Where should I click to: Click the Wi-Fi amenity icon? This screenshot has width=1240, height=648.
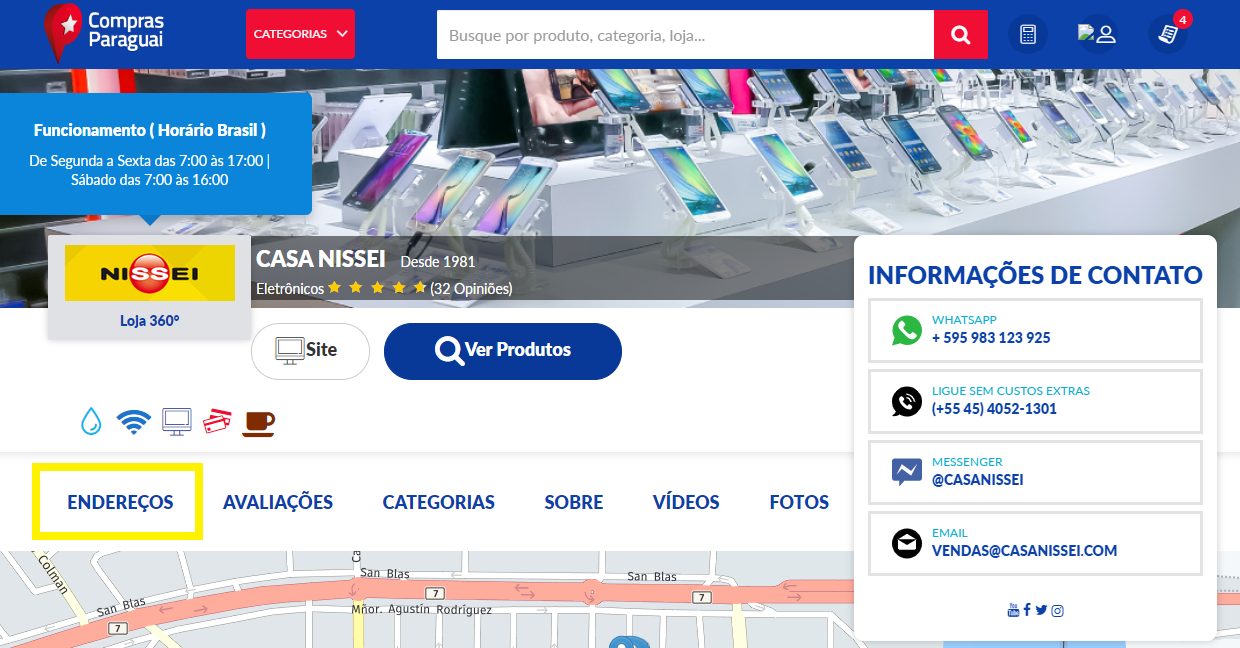tap(133, 422)
